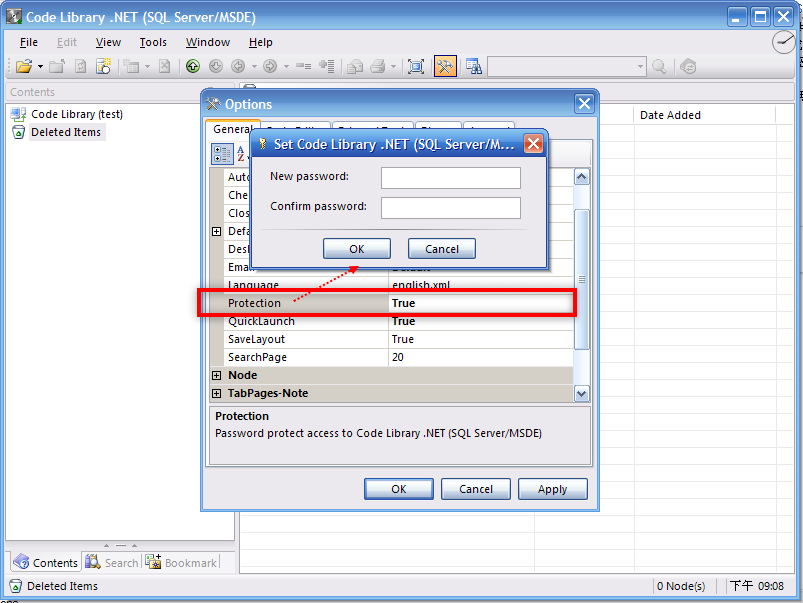The height and width of the screenshot is (603, 803).
Task: Click Apply in the Options dialog
Action: 553,489
